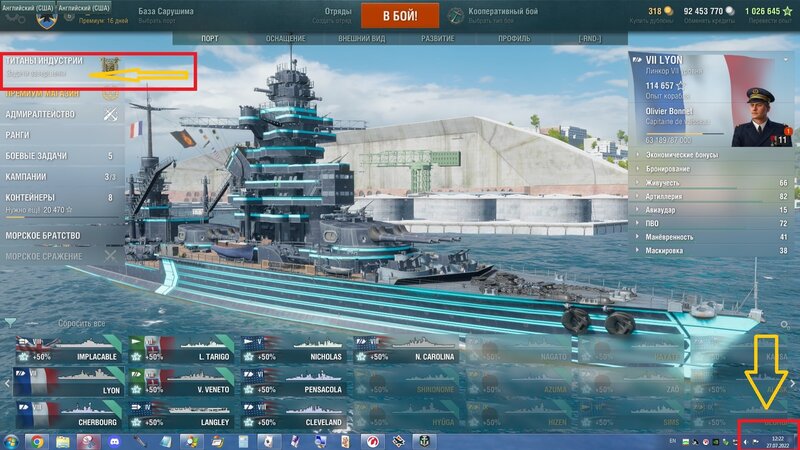800x450 pixels.
Task: Click Сбросить все filter reset
Action: (82, 323)
